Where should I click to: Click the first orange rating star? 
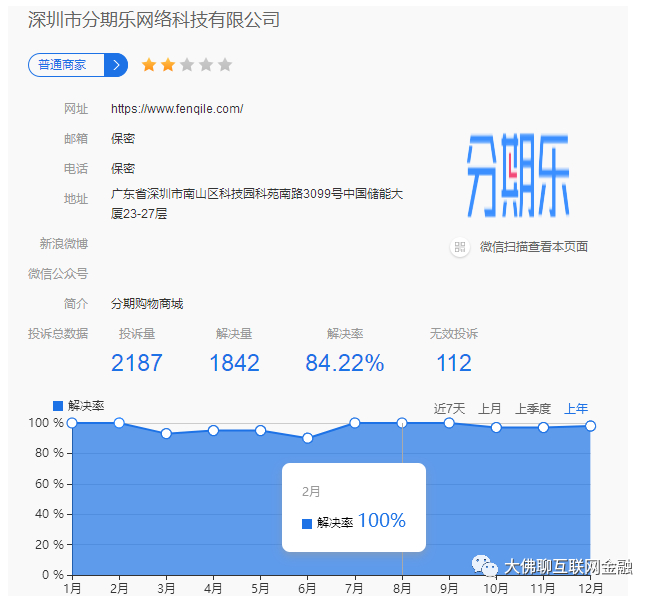click(149, 65)
